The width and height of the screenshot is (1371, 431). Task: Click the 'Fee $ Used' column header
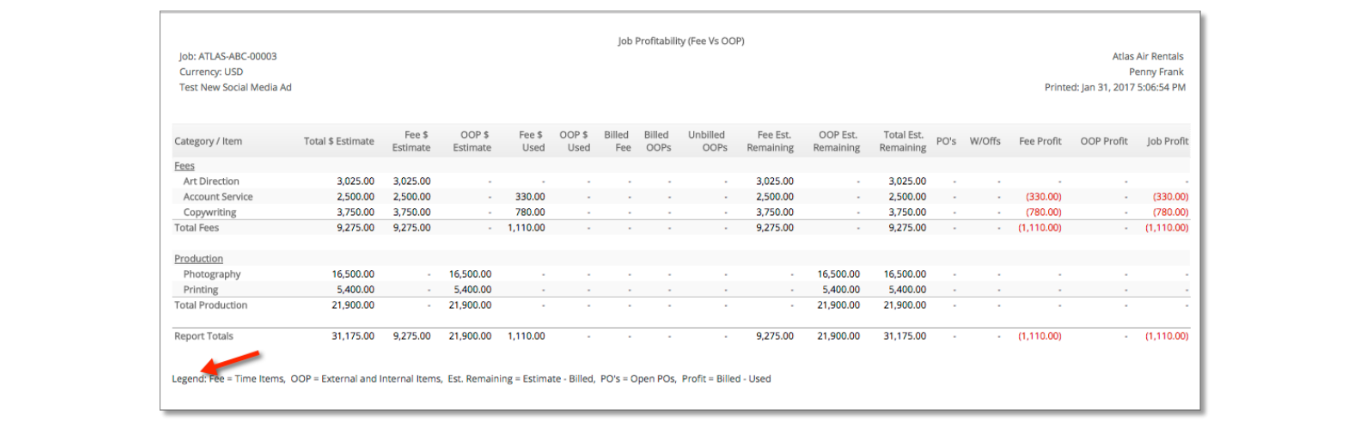click(532, 141)
